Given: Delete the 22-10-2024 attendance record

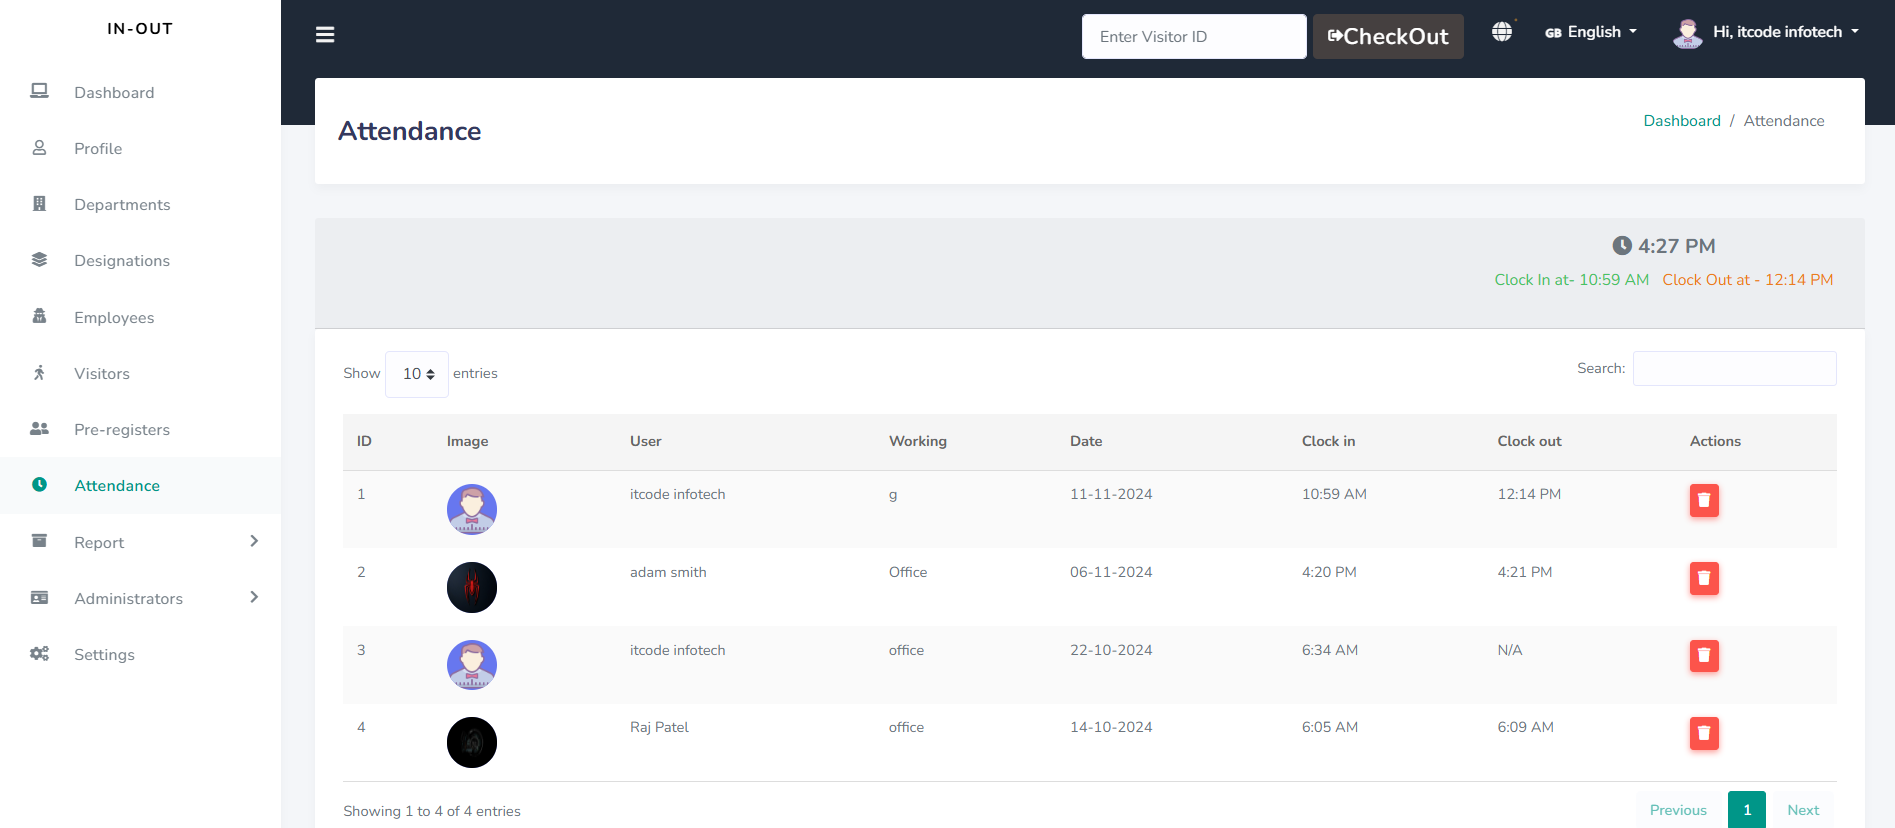Looking at the screenshot, I should (1704, 656).
